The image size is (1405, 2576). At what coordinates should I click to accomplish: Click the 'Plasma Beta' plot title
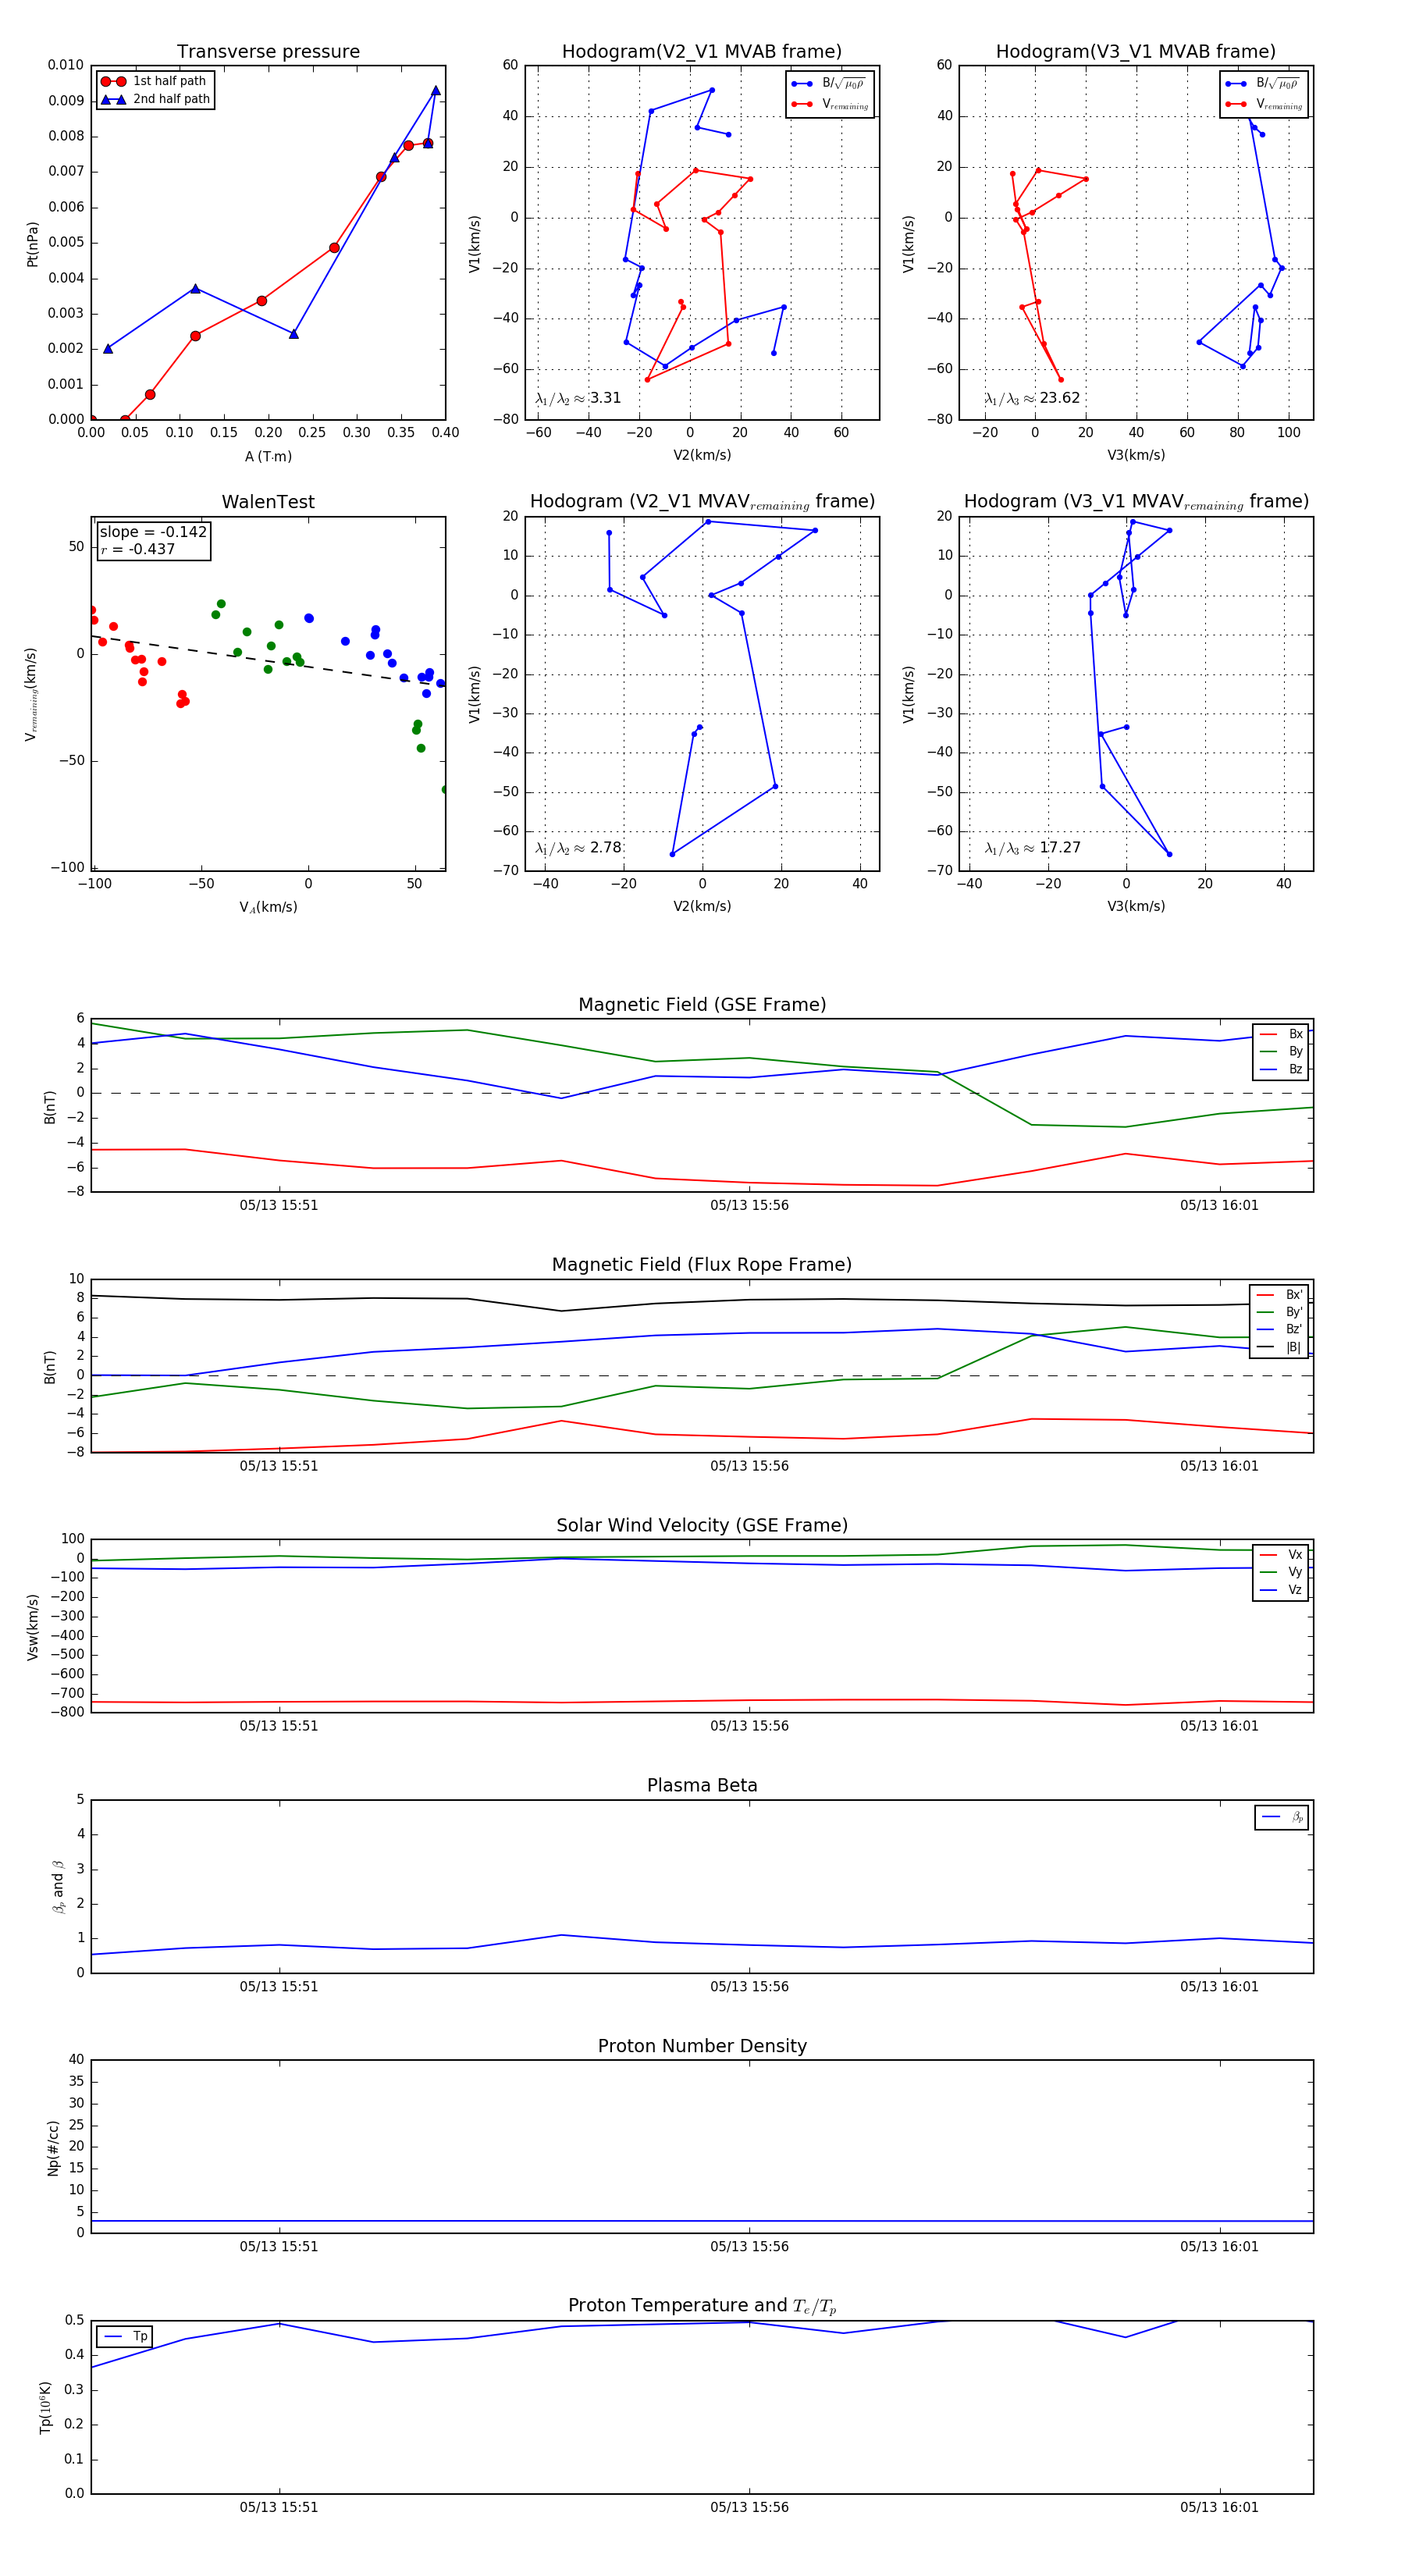(x=702, y=1785)
